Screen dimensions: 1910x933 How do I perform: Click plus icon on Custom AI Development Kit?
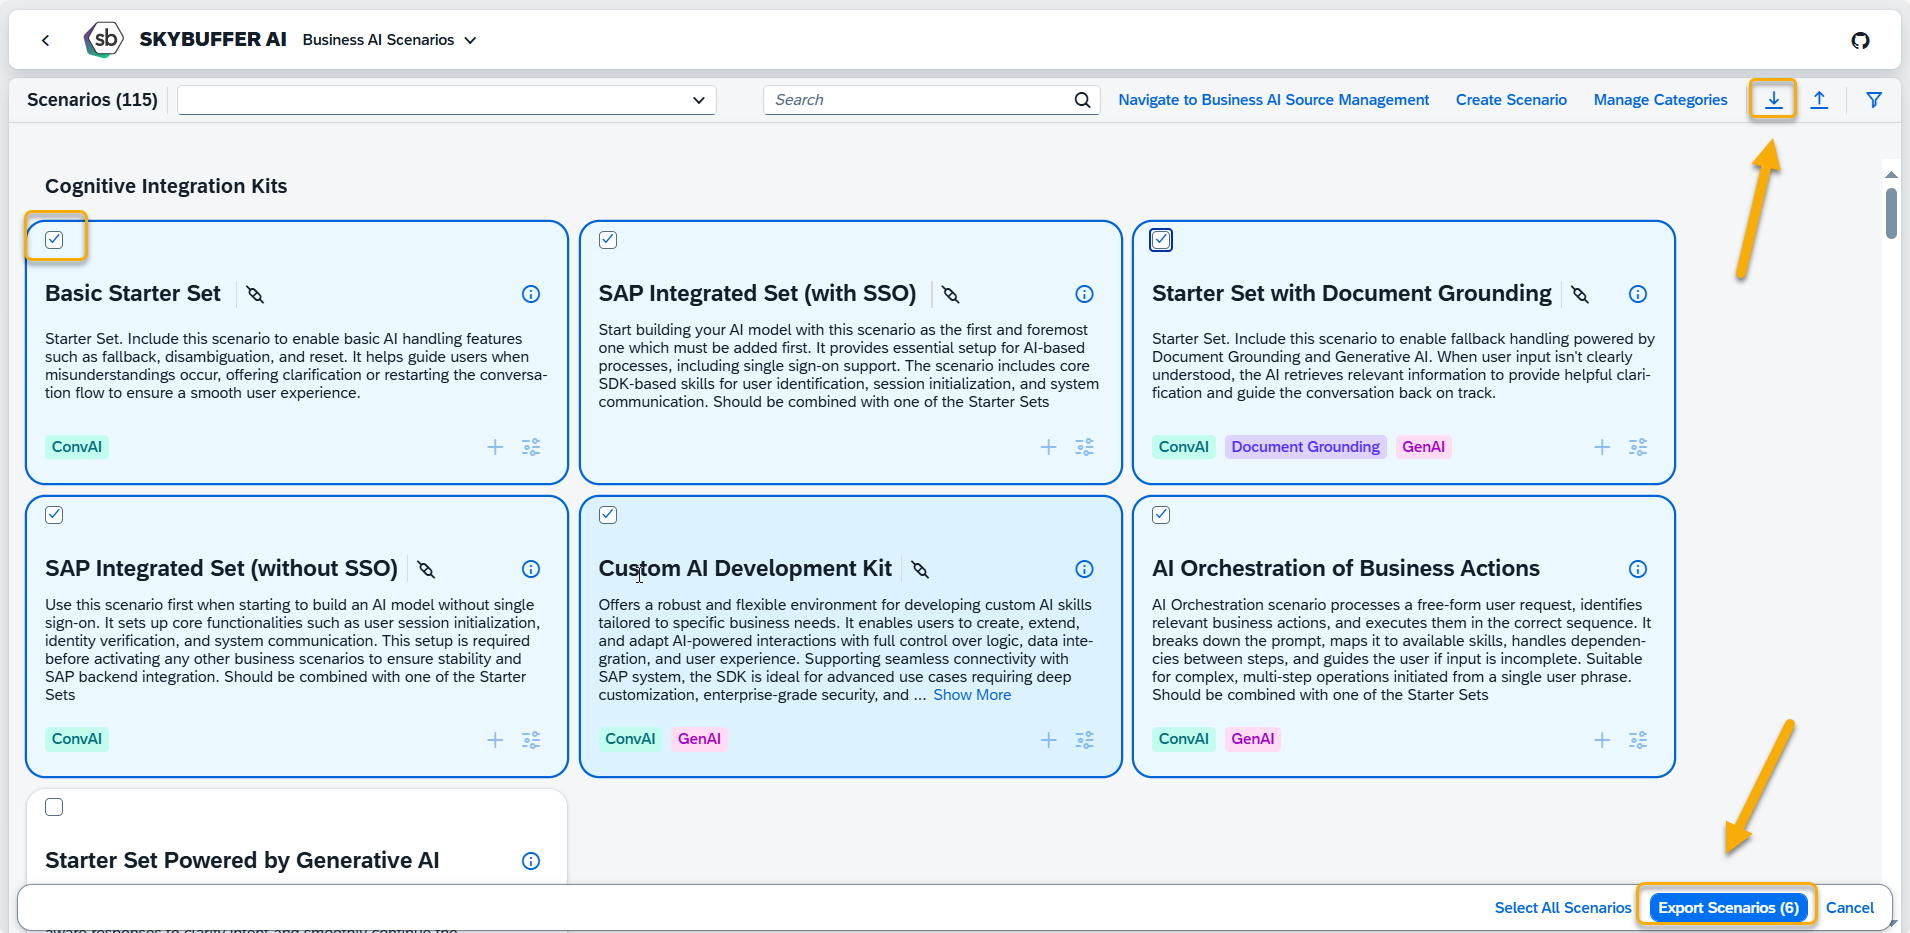(x=1048, y=740)
